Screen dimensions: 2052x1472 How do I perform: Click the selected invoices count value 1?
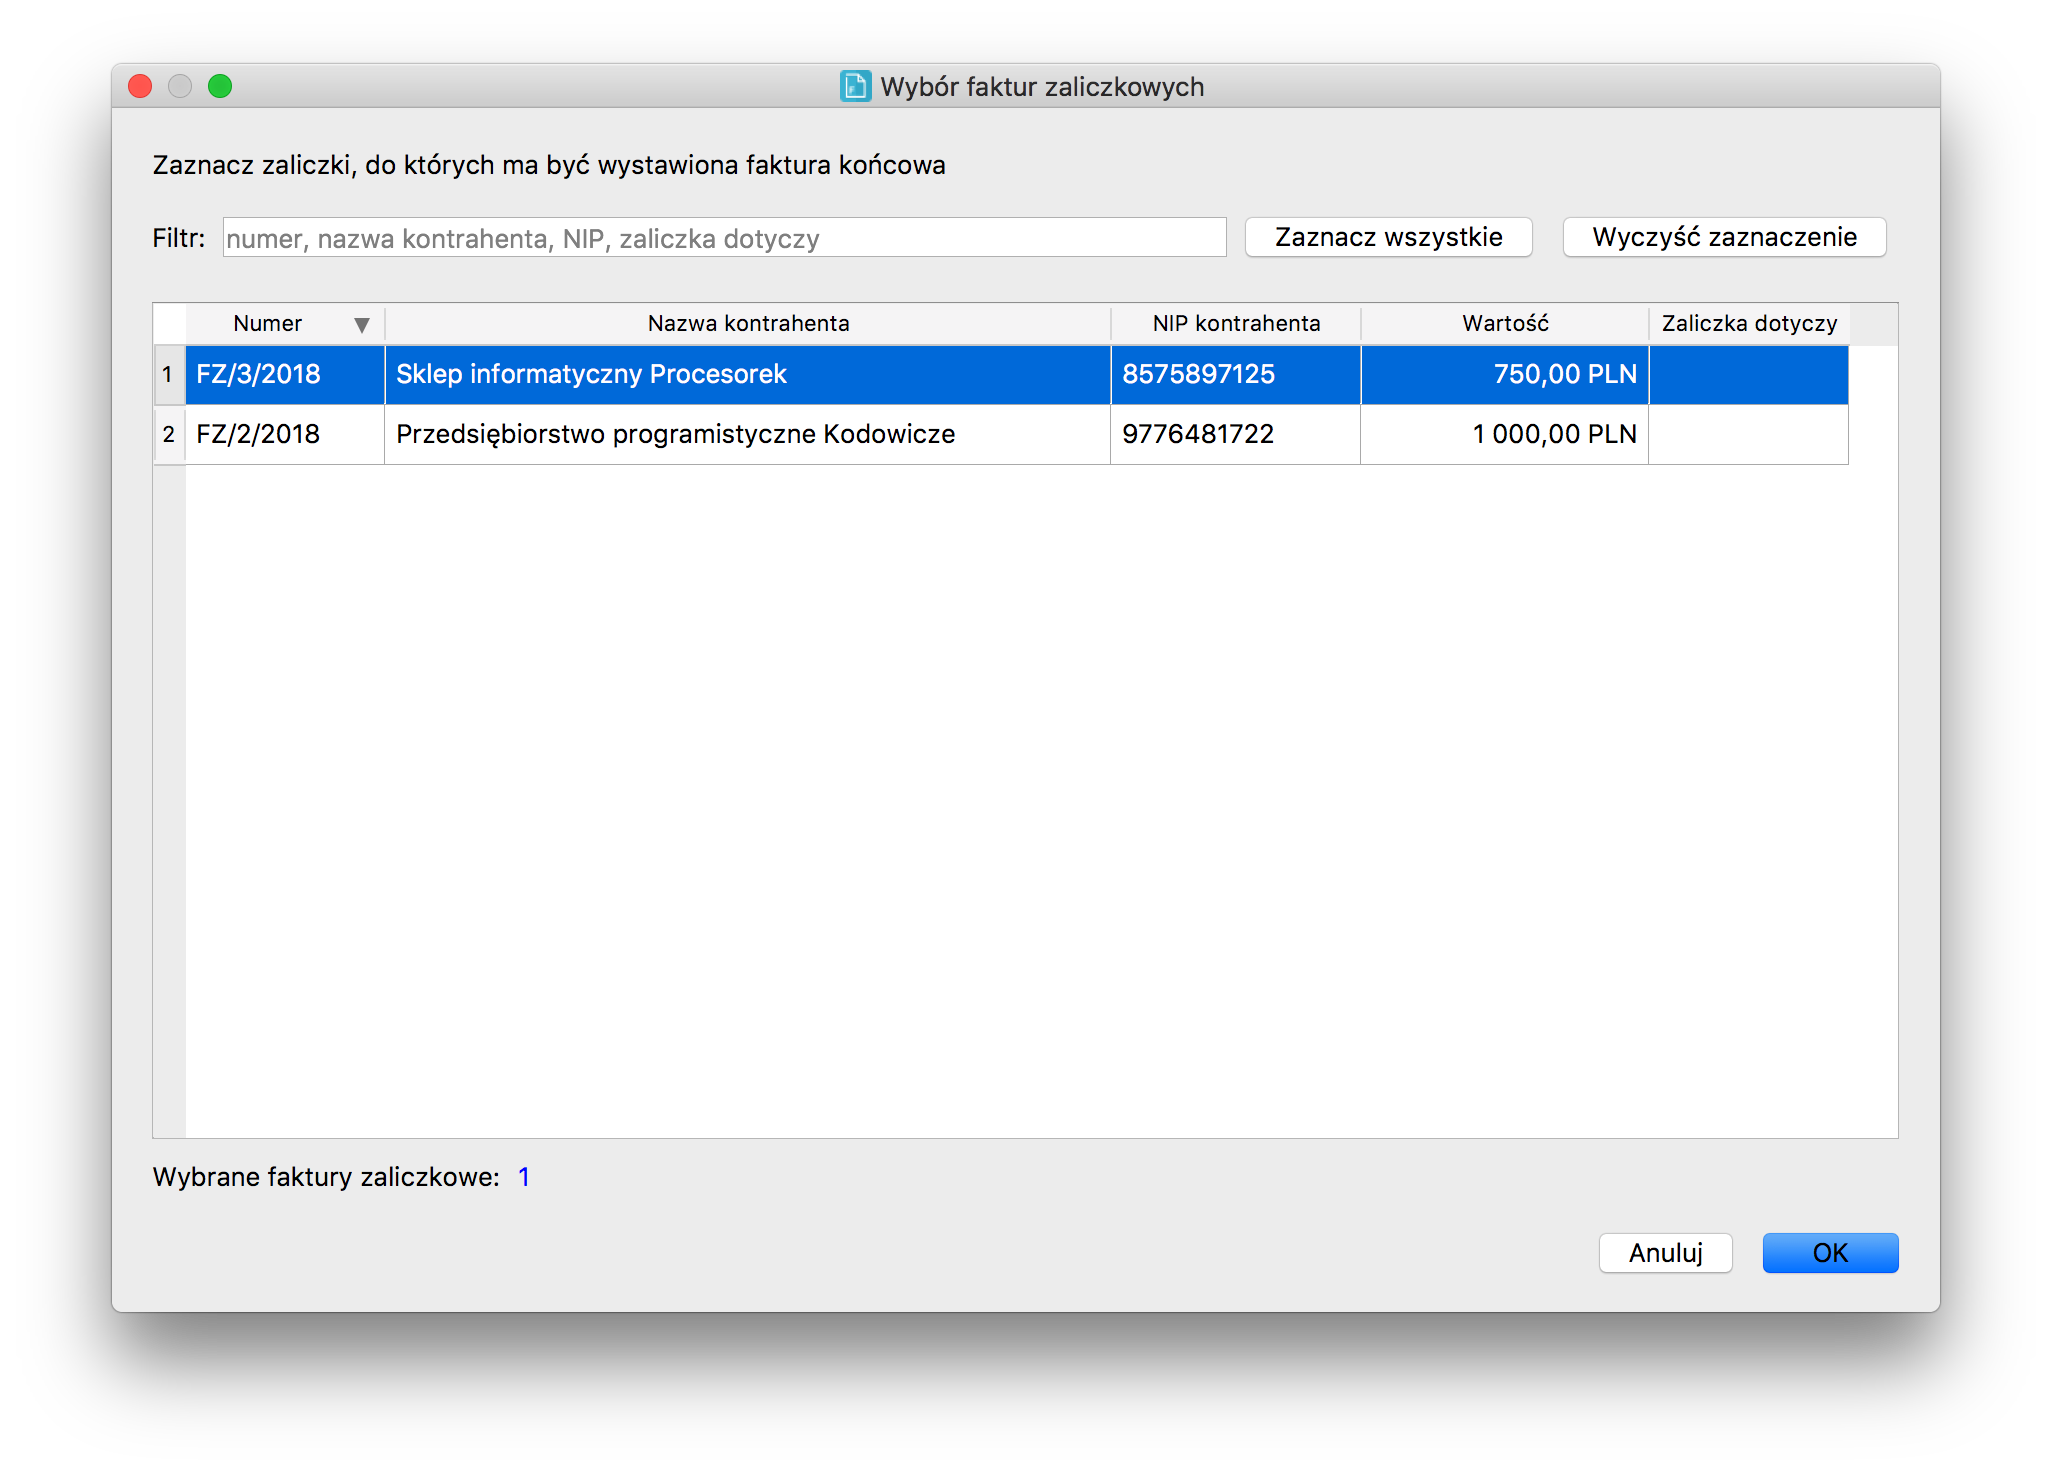click(524, 1177)
